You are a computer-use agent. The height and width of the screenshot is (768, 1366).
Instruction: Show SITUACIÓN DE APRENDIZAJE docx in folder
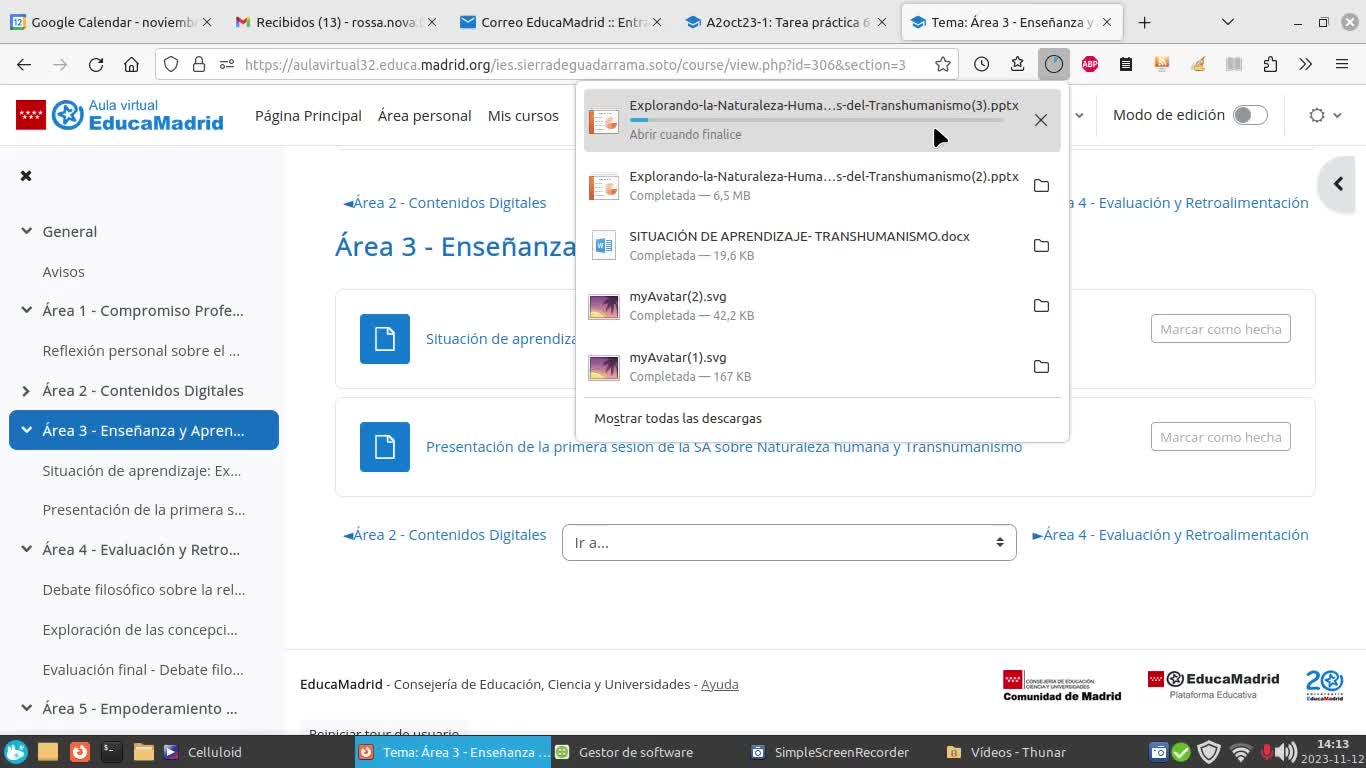[1041, 246]
